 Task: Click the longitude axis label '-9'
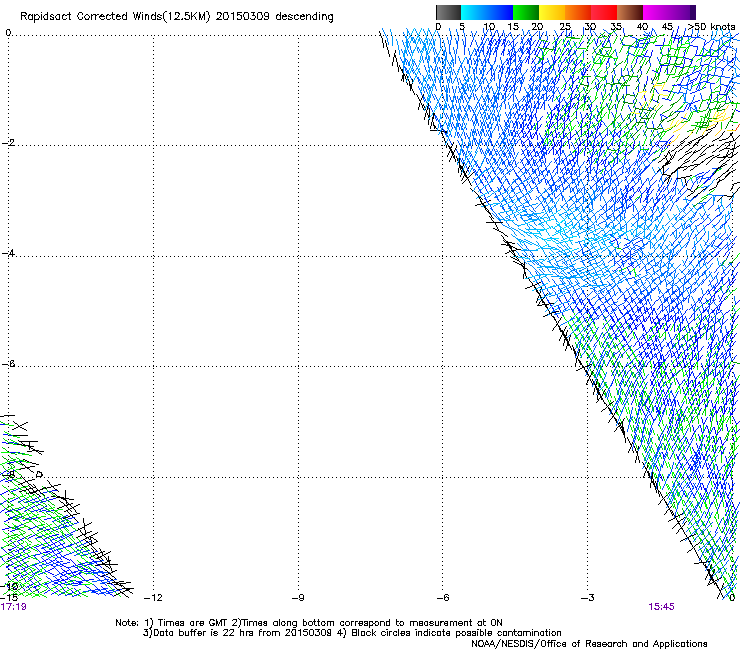tap(298, 598)
